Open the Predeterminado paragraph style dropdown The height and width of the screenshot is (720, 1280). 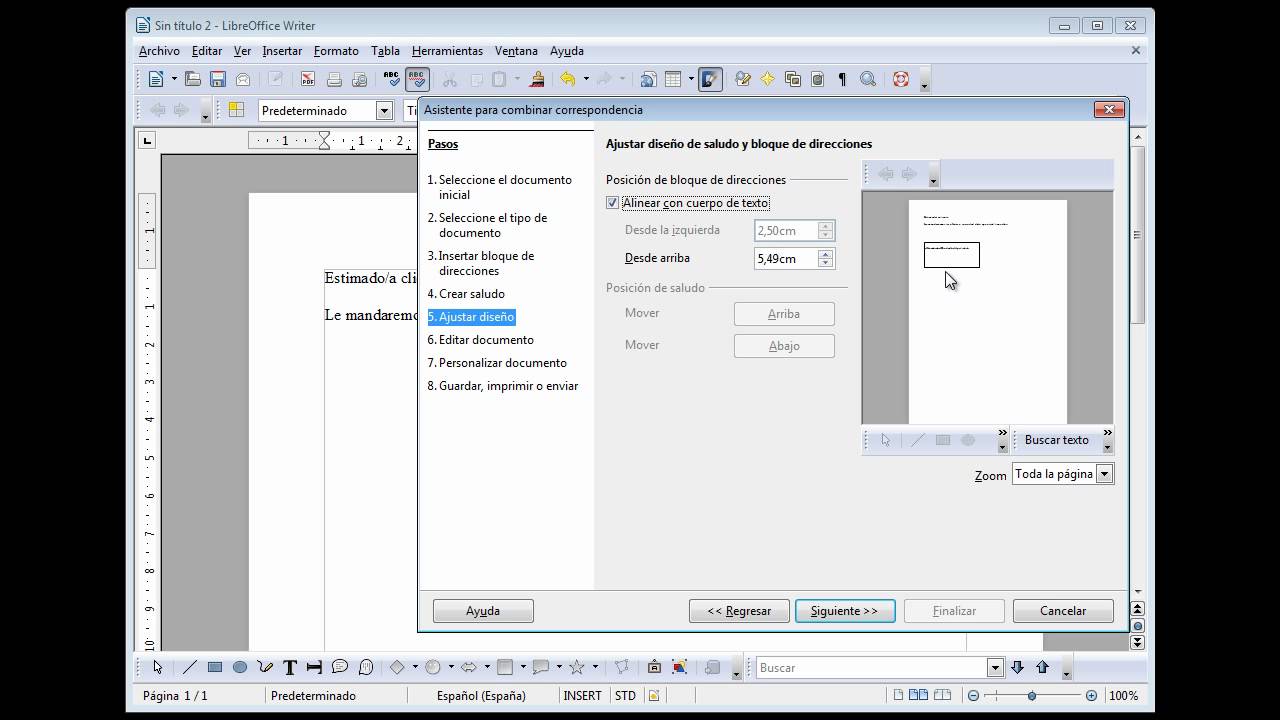384,110
